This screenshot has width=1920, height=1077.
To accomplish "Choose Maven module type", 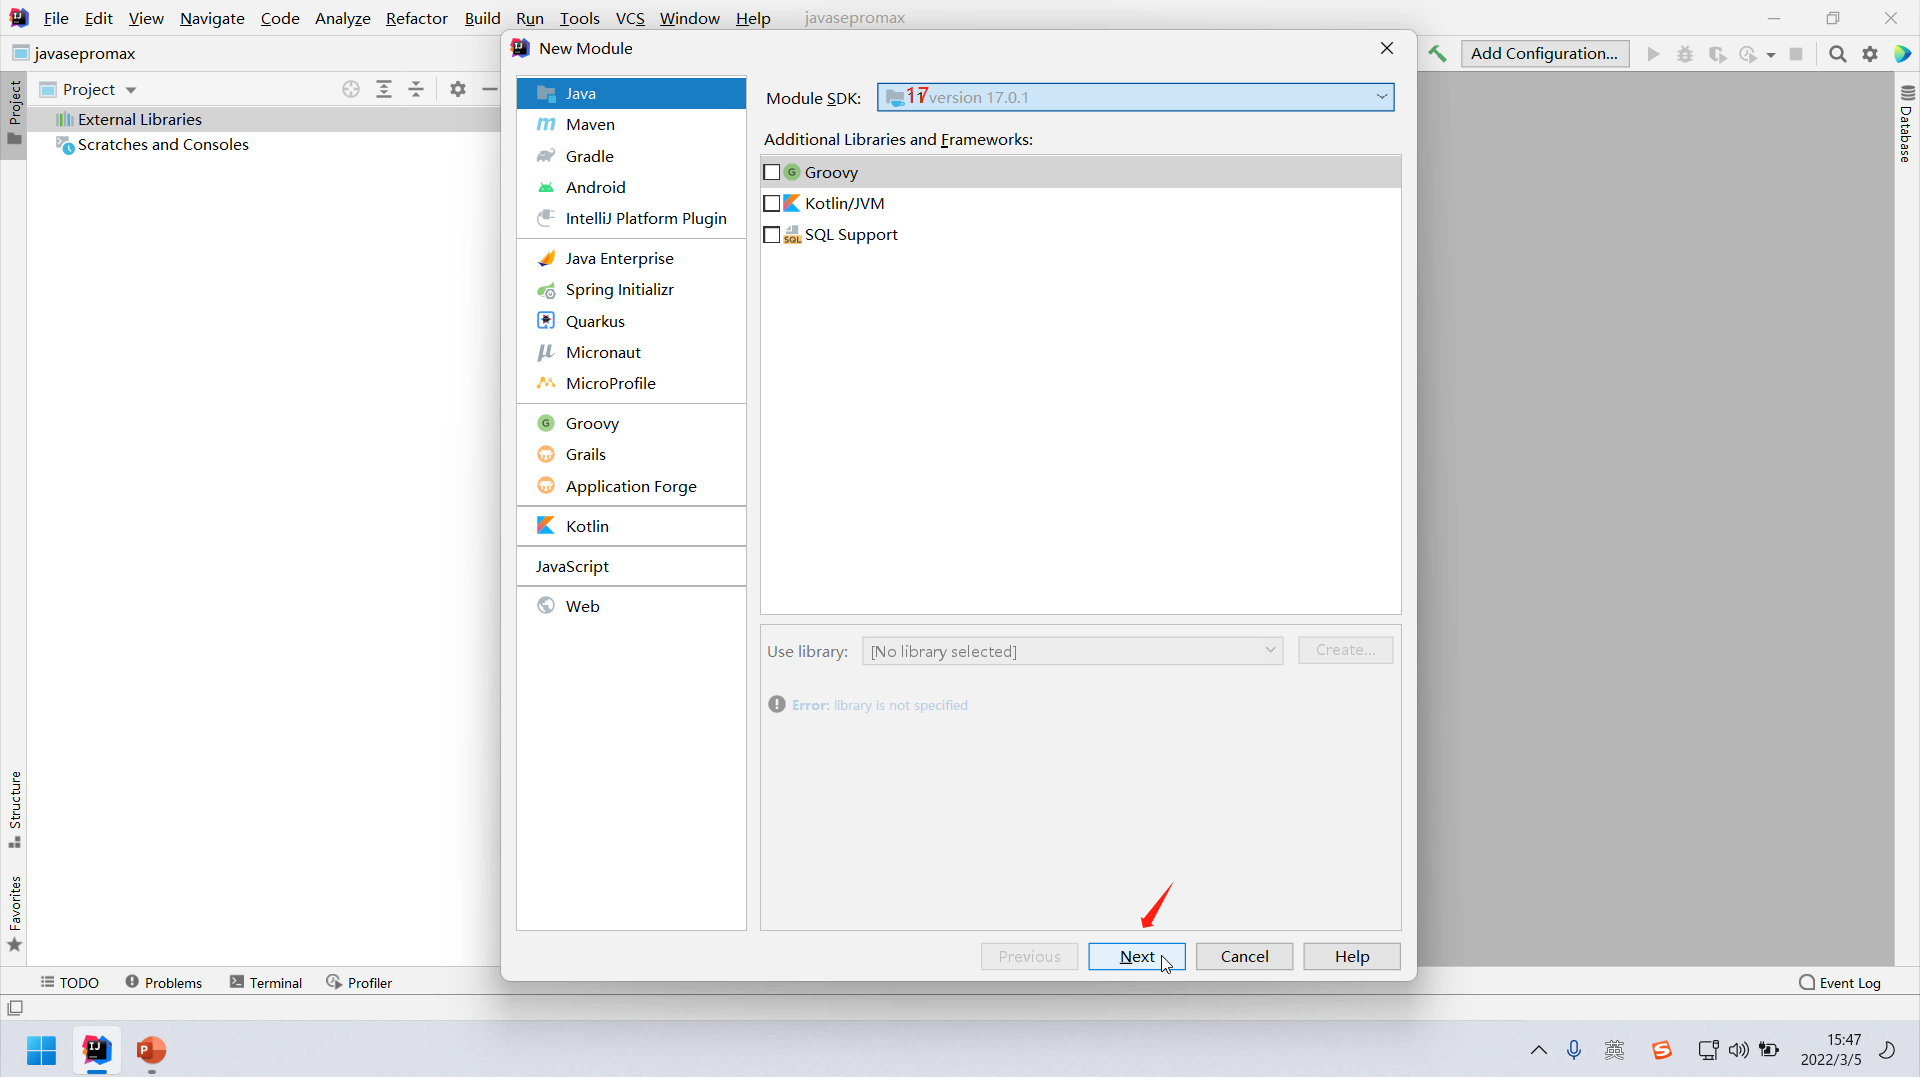I will click(x=631, y=124).
